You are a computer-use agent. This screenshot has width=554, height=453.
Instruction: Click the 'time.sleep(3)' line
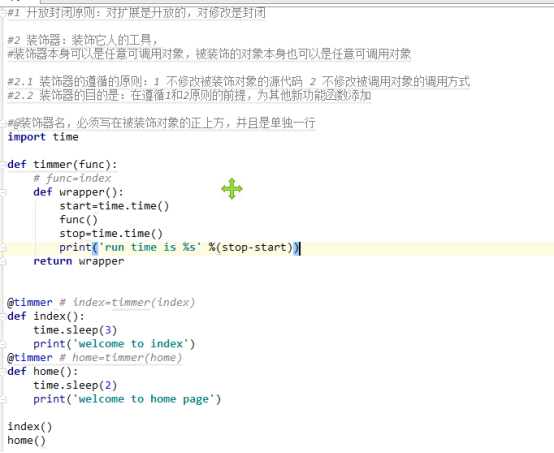pos(75,330)
